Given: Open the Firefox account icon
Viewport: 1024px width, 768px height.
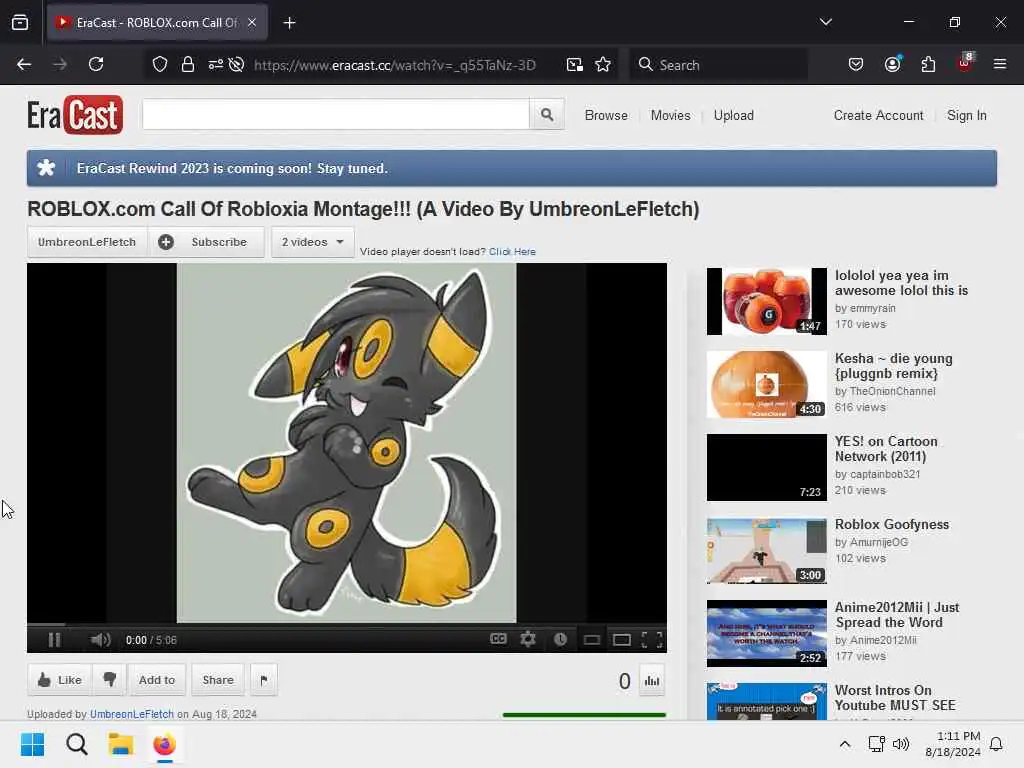Looking at the screenshot, I should (x=892, y=64).
